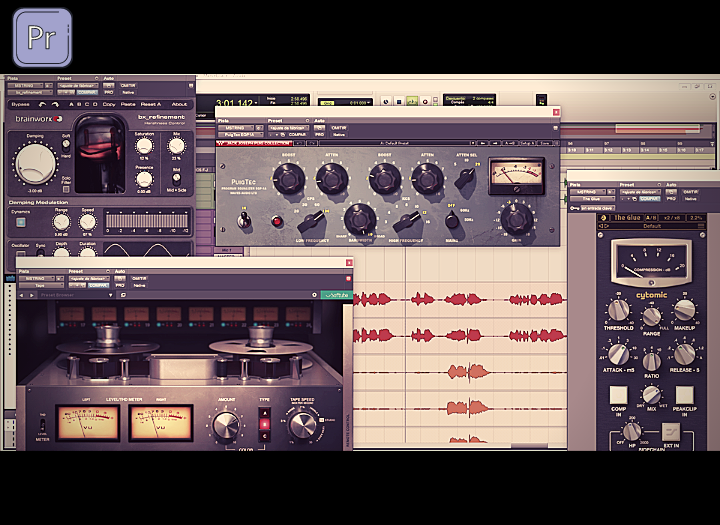Click the VU meter on PuigTec
The height and width of the screenshot is (525, 720).
pyautogui.click(x=517, y=175)
